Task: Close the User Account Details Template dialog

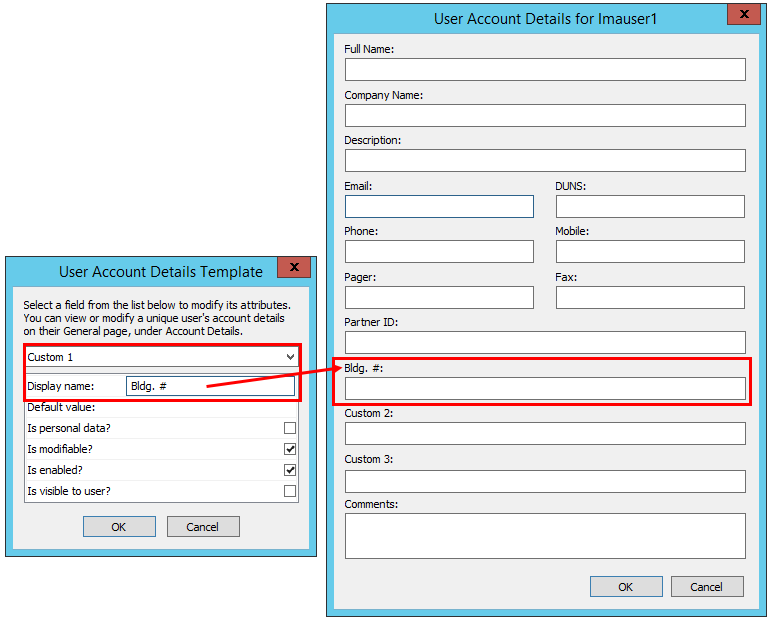Action: click(x=294, y=268)
